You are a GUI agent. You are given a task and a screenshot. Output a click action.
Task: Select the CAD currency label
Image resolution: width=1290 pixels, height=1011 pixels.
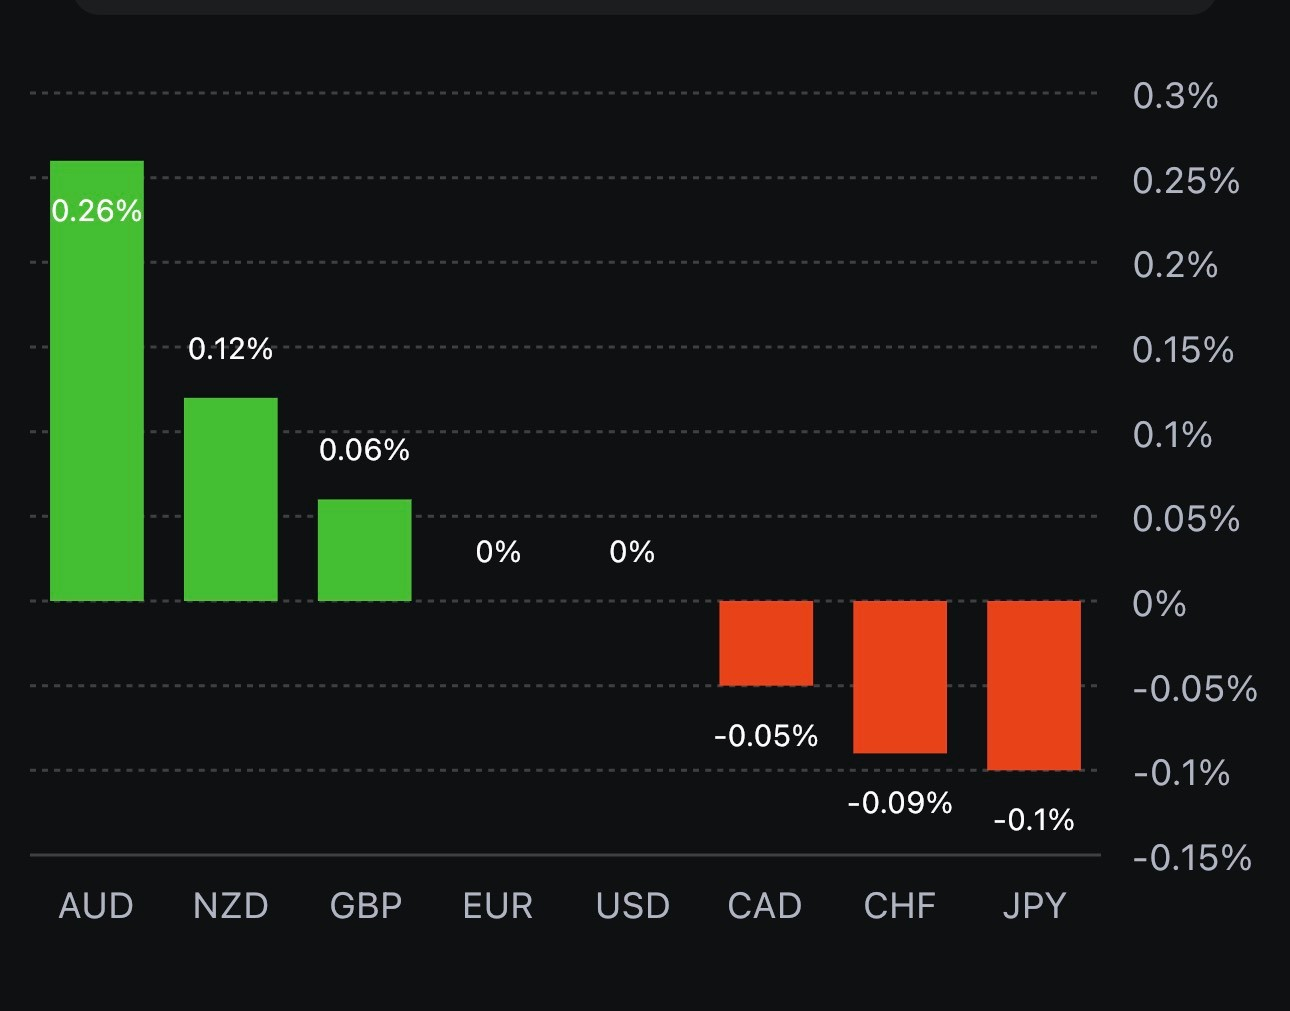pos(765,906)
